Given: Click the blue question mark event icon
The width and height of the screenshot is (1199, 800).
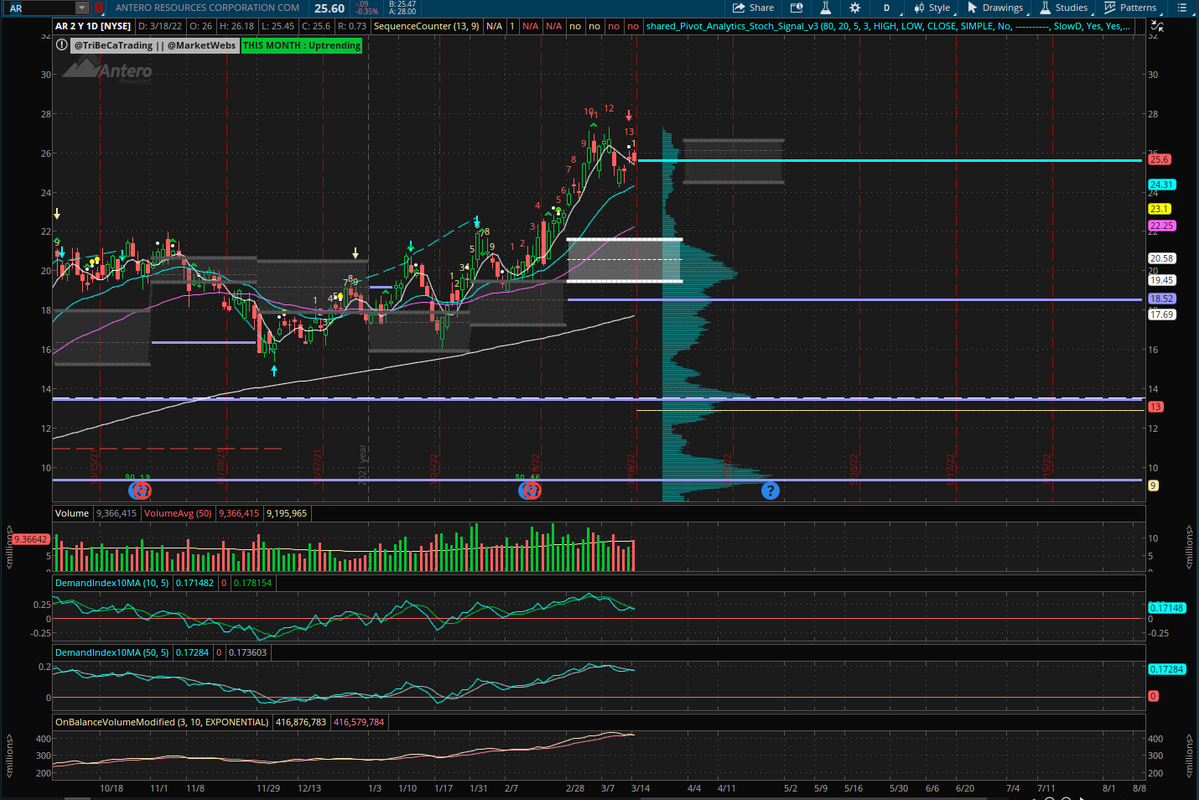Looking at the screenshot, I should (x=770, y=490).
